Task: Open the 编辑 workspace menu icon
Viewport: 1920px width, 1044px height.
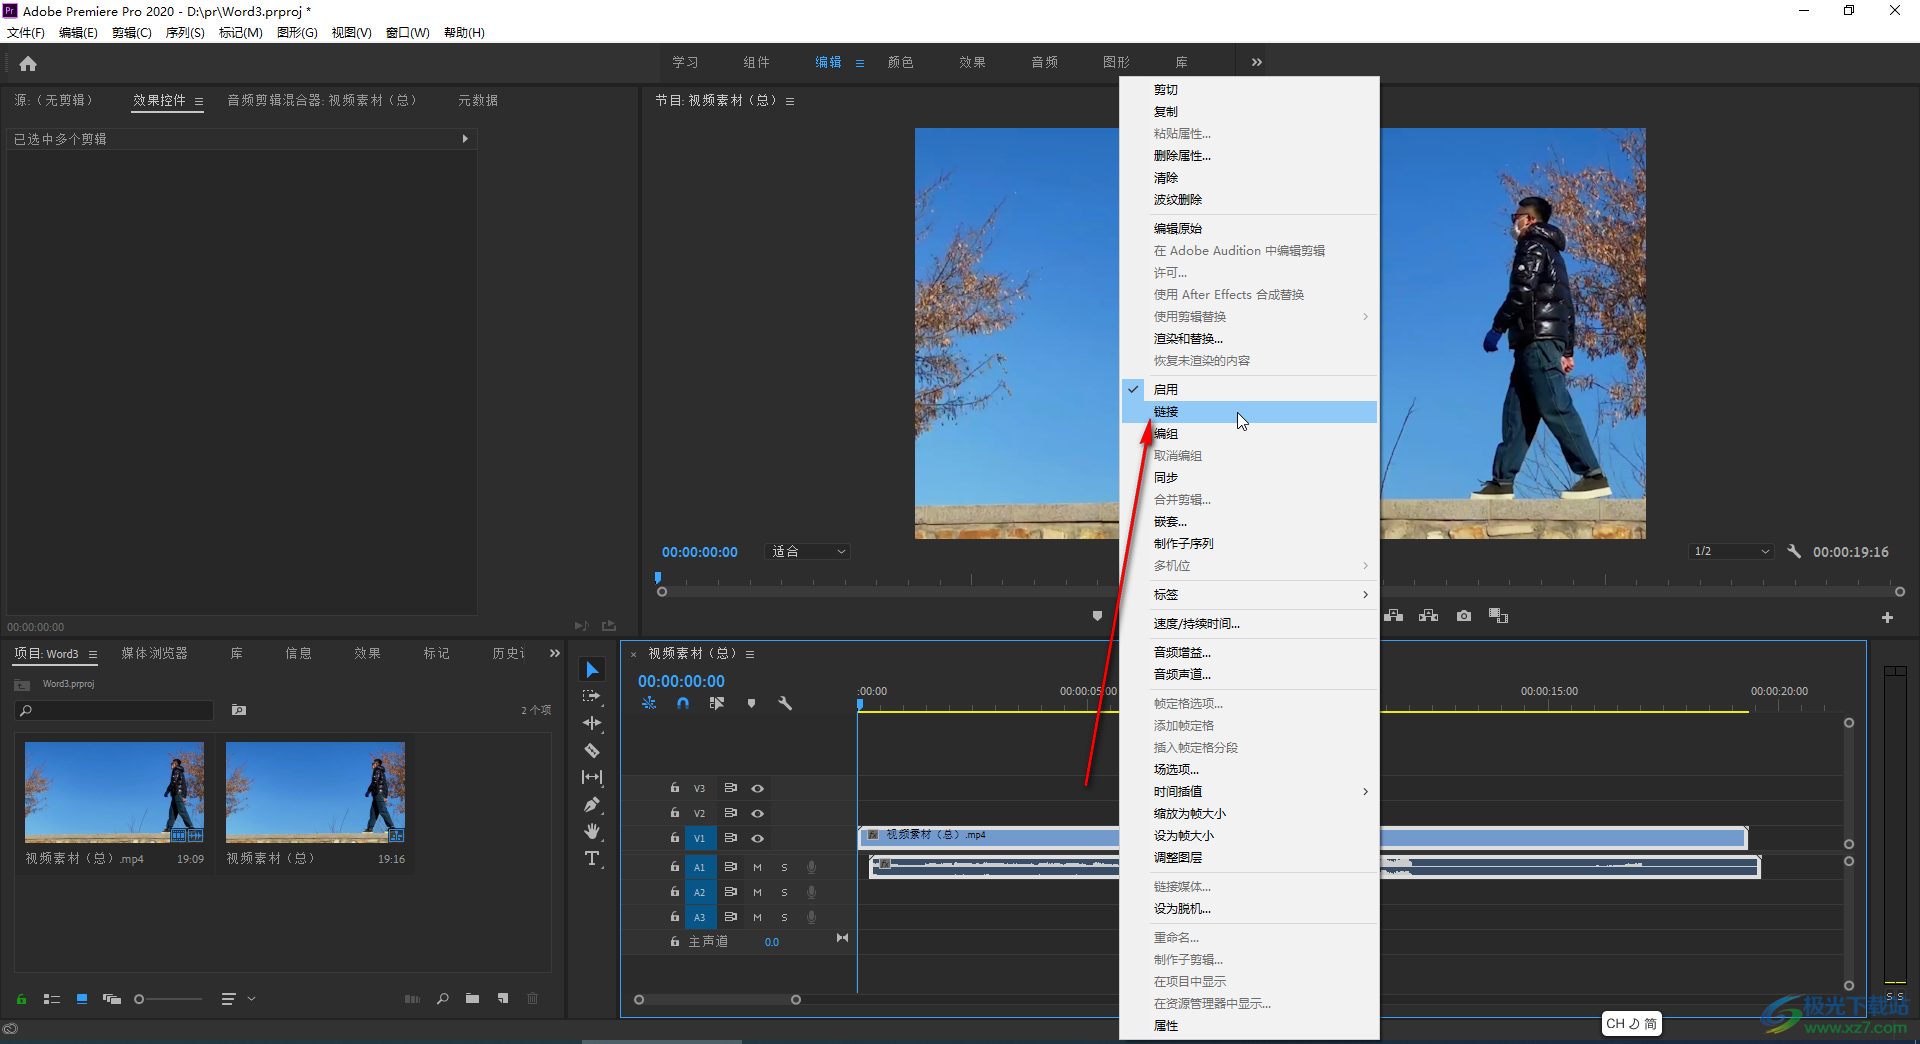Action: (860, 63)
